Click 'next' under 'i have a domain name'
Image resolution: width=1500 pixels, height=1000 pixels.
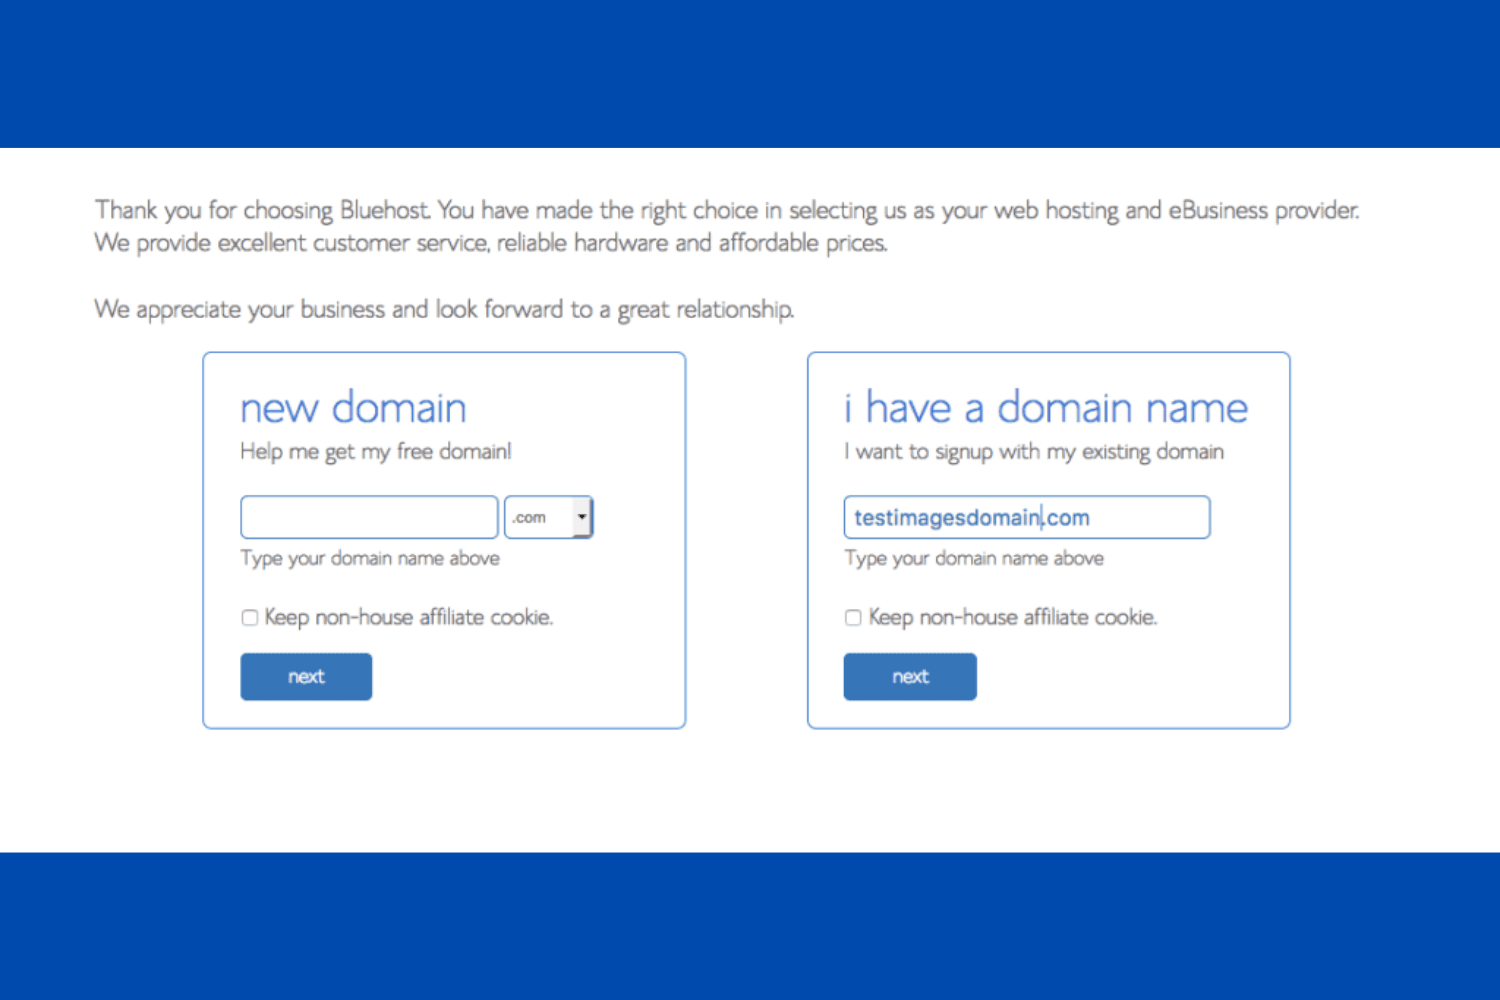click(x=909, y=676)
